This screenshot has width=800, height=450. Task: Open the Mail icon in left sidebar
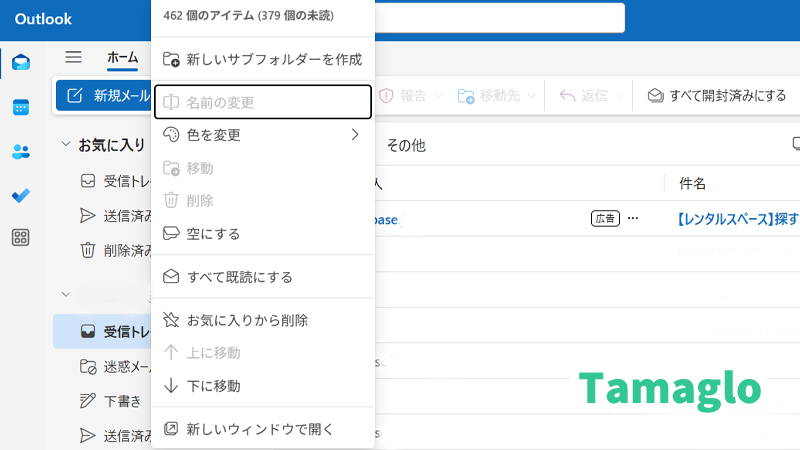coord(21,64)
